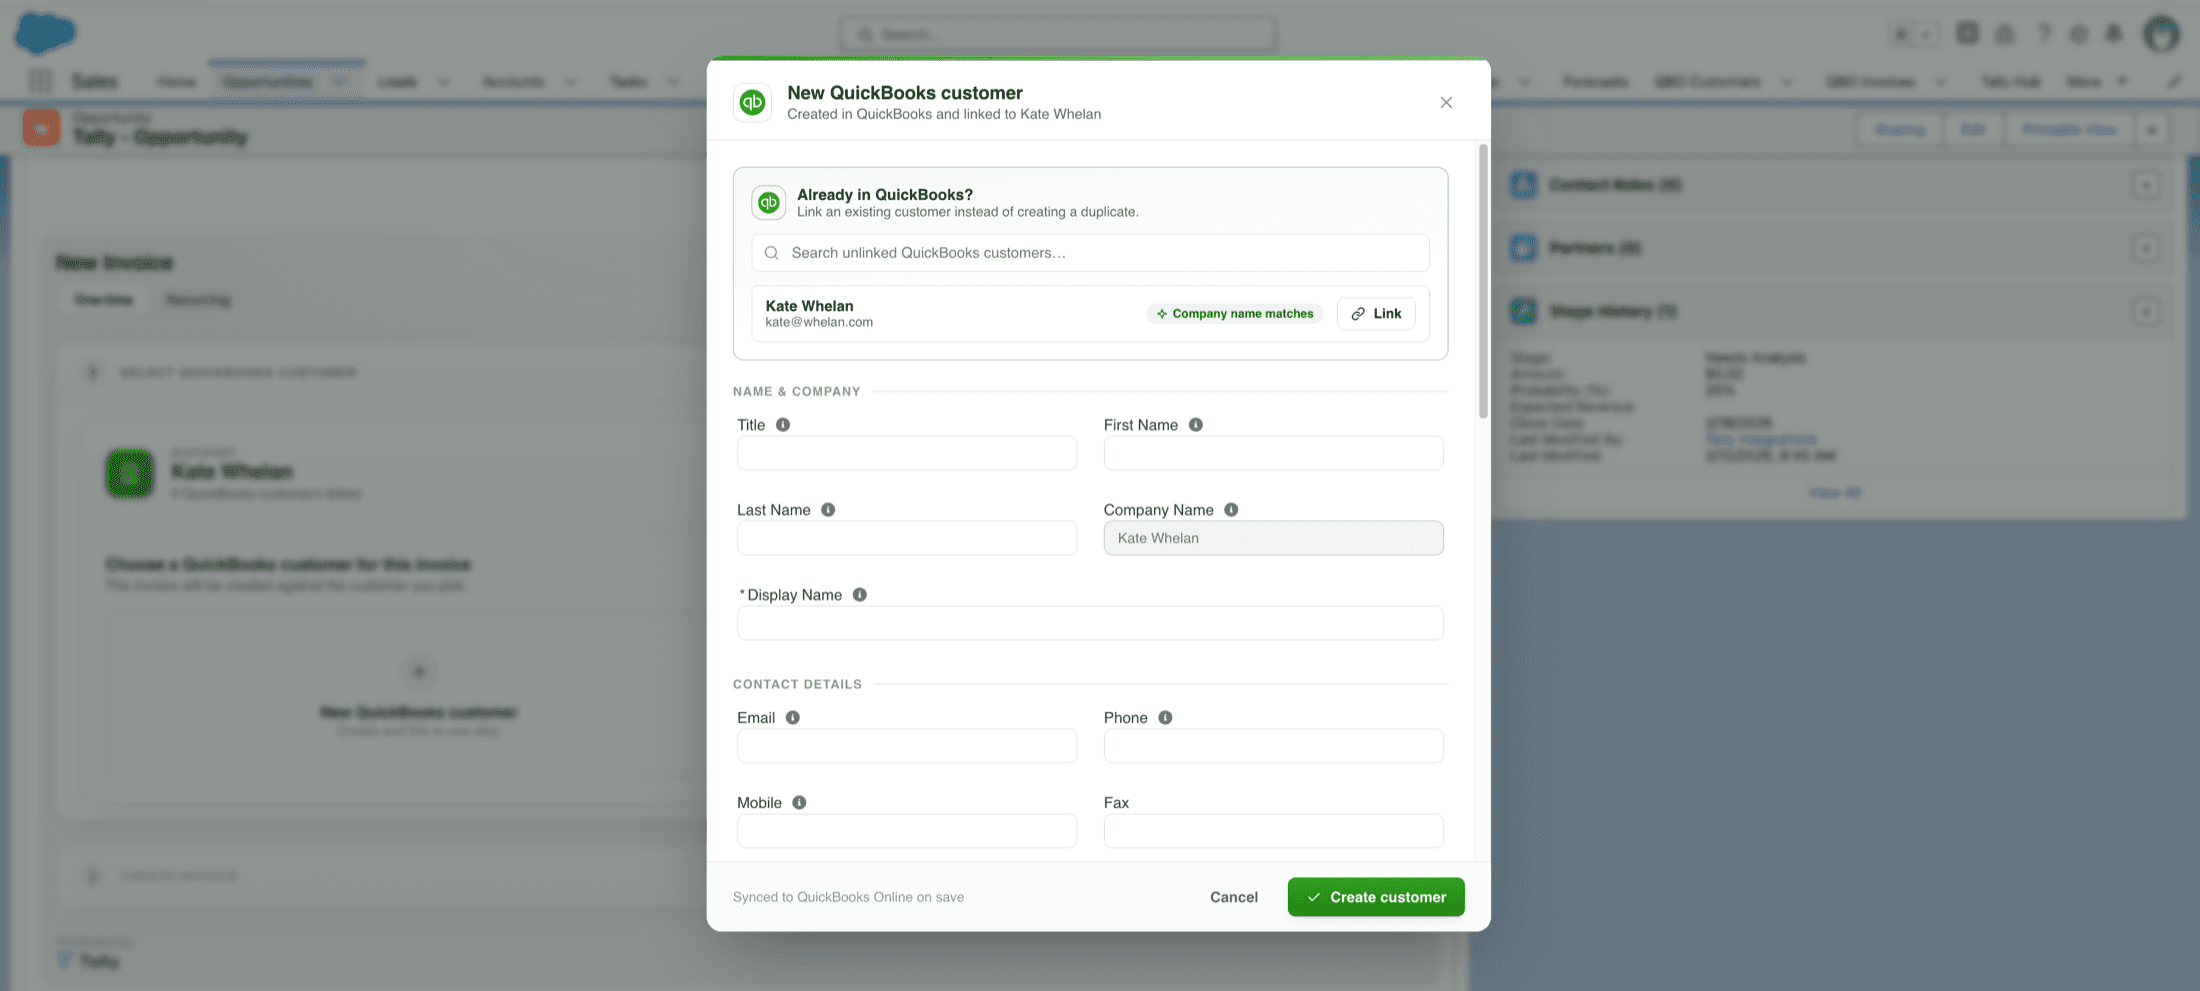2200x991 pixels.
Task: Close the New QuickBooks customer dialog
Action: [1446, 102]
